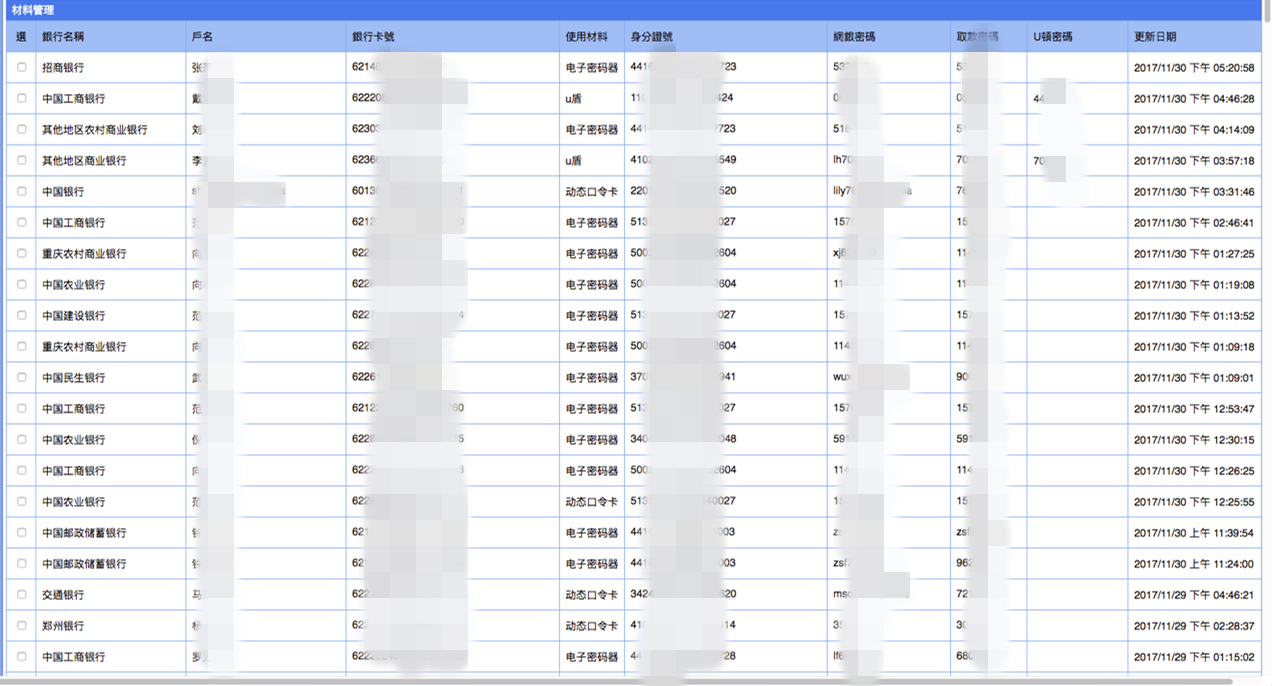Click the 戶名 column header
Screen dimensions: 1272x686
[x=202, y=37]
